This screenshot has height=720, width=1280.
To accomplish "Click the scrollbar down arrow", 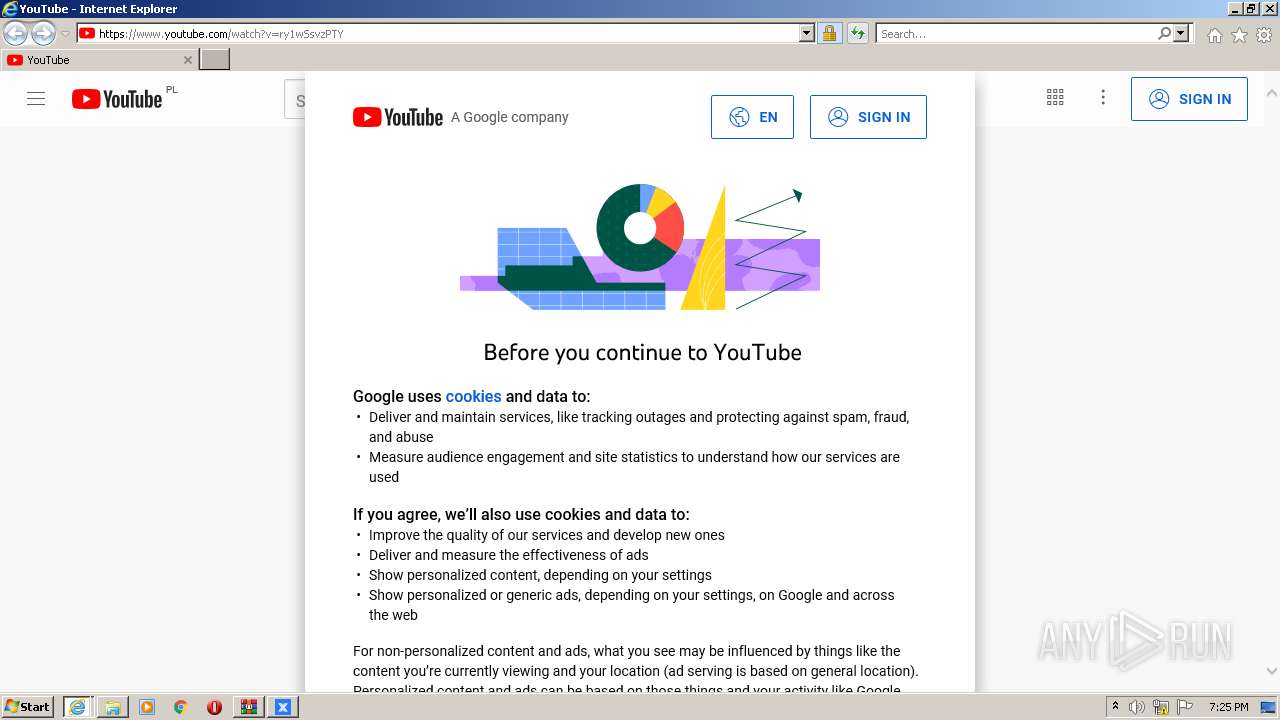I will point(1271,671).
